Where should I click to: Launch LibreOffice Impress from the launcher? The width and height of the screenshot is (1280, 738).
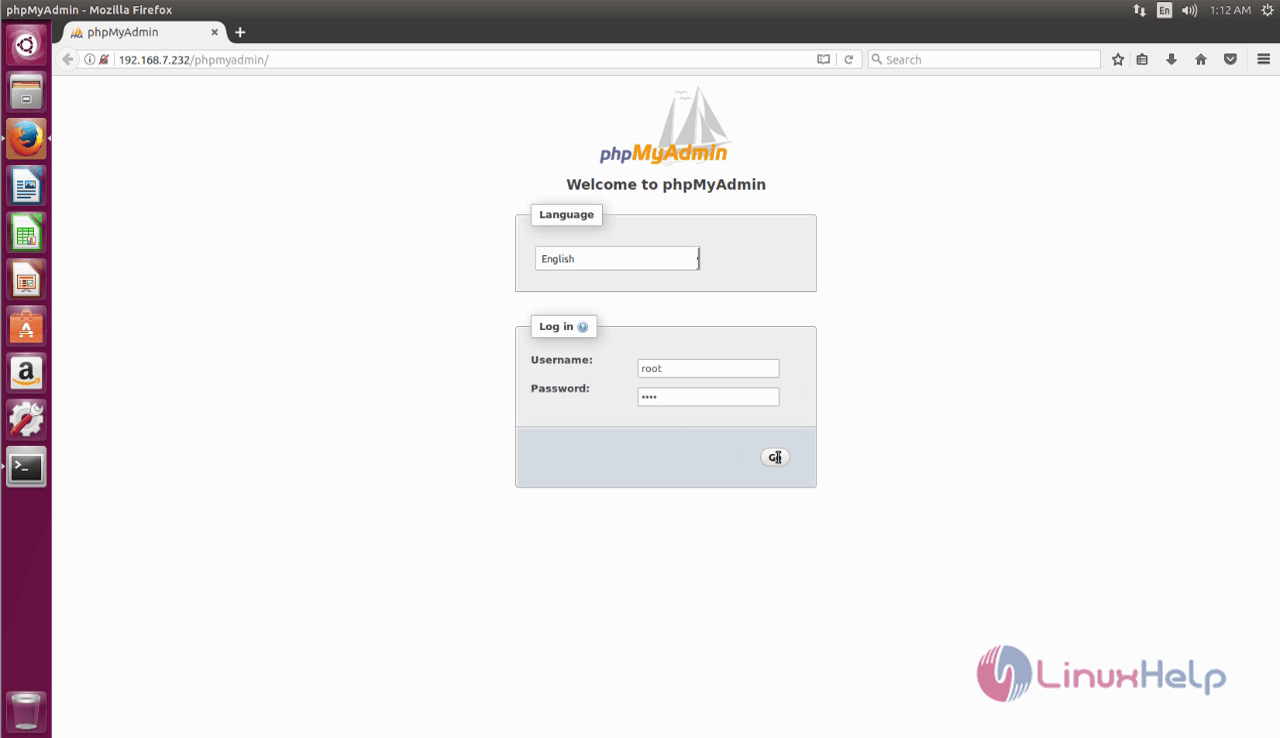click(x=26, y=280)
